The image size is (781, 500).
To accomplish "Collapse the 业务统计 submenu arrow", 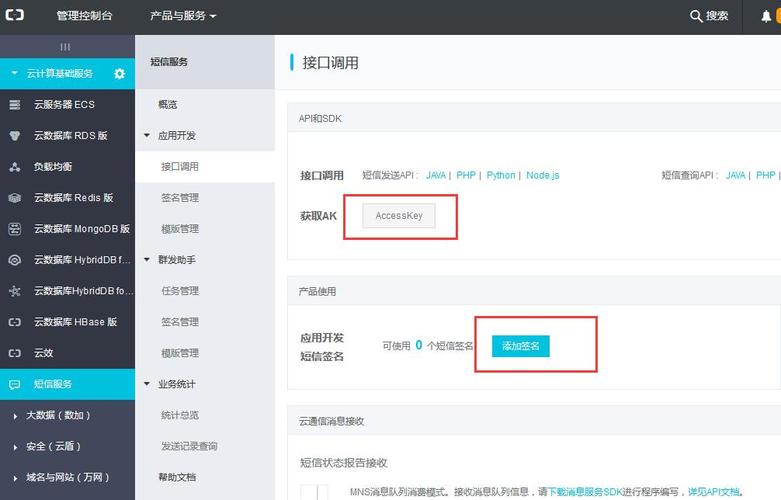I will [147, 384].
